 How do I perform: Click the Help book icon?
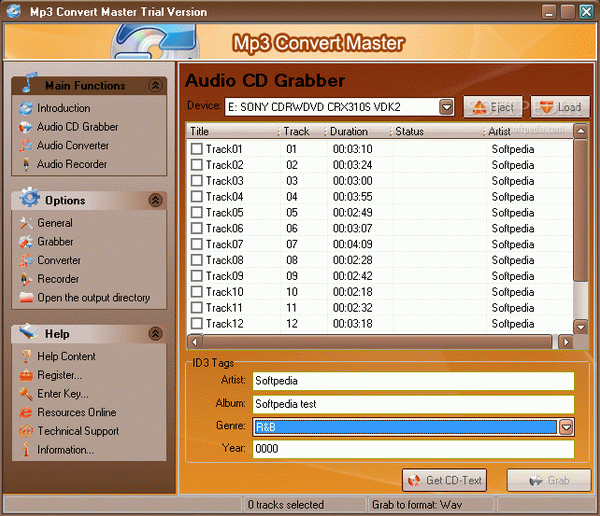pyautogui.click(x=29, y=331)
